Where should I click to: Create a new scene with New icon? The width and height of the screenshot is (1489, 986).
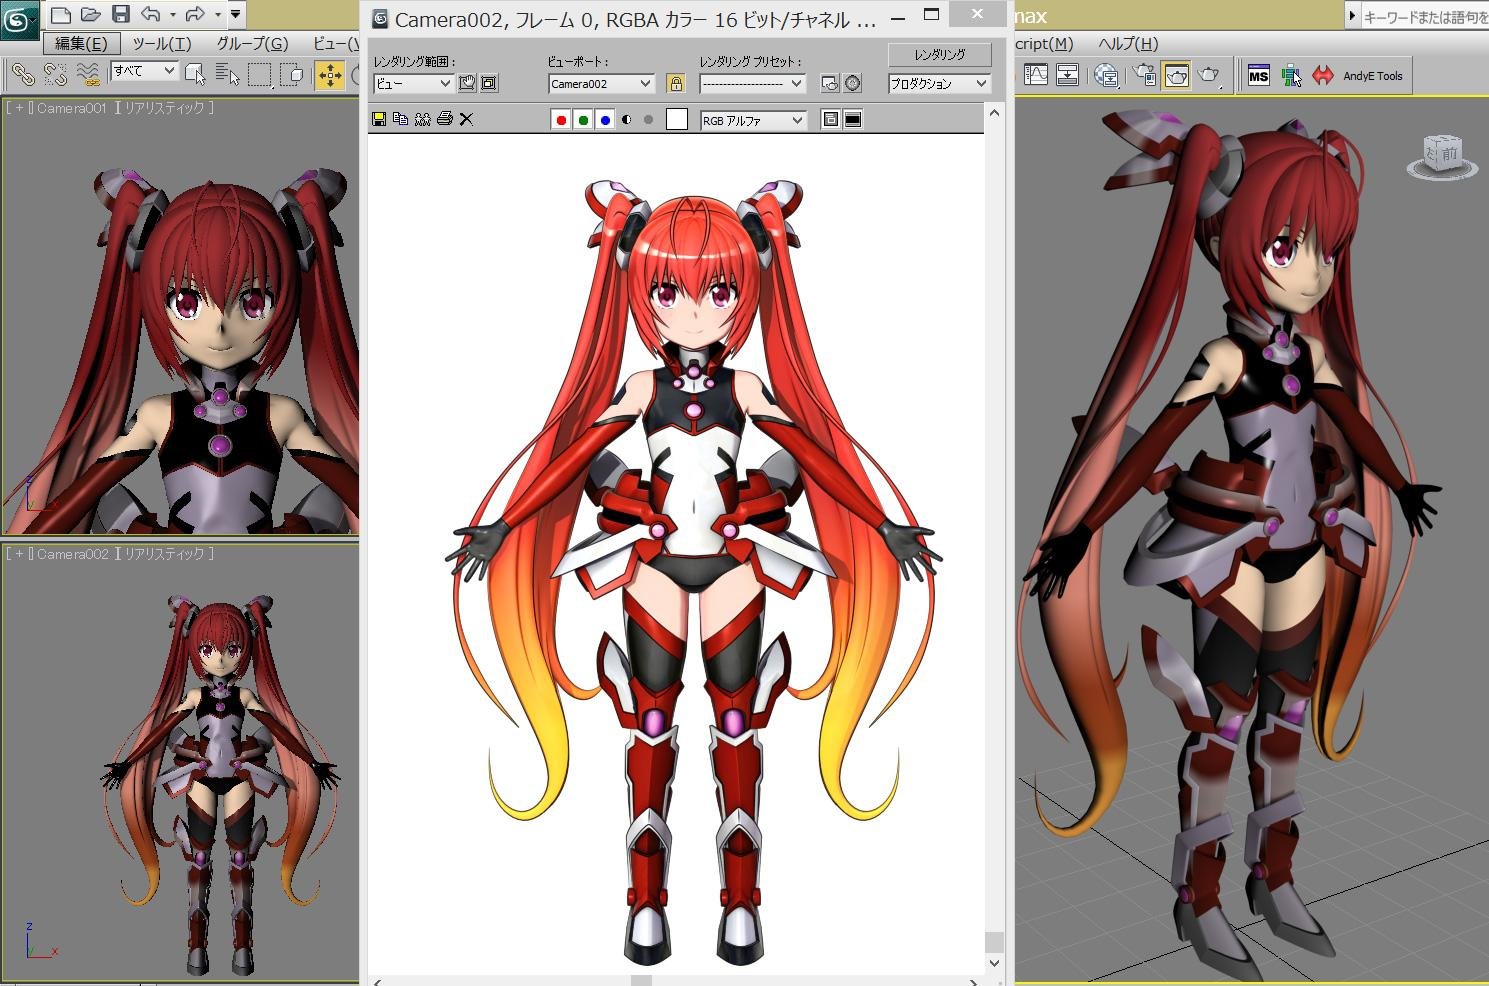coord(61,14)
